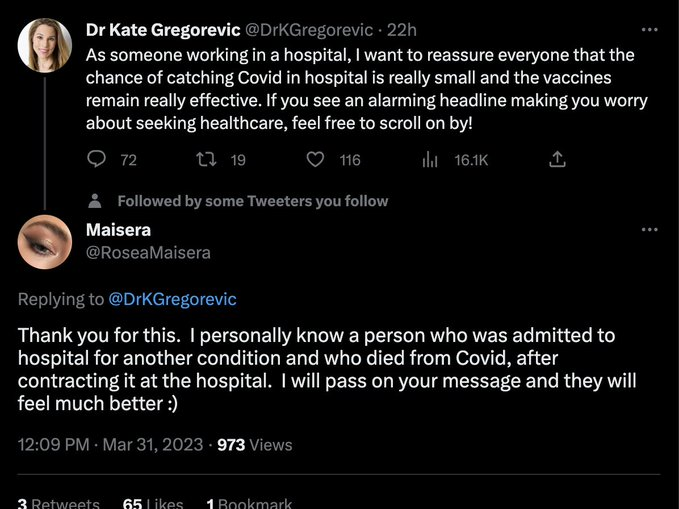Share Dr Kate Gregorevic's tweet

(x=558, y=159)
